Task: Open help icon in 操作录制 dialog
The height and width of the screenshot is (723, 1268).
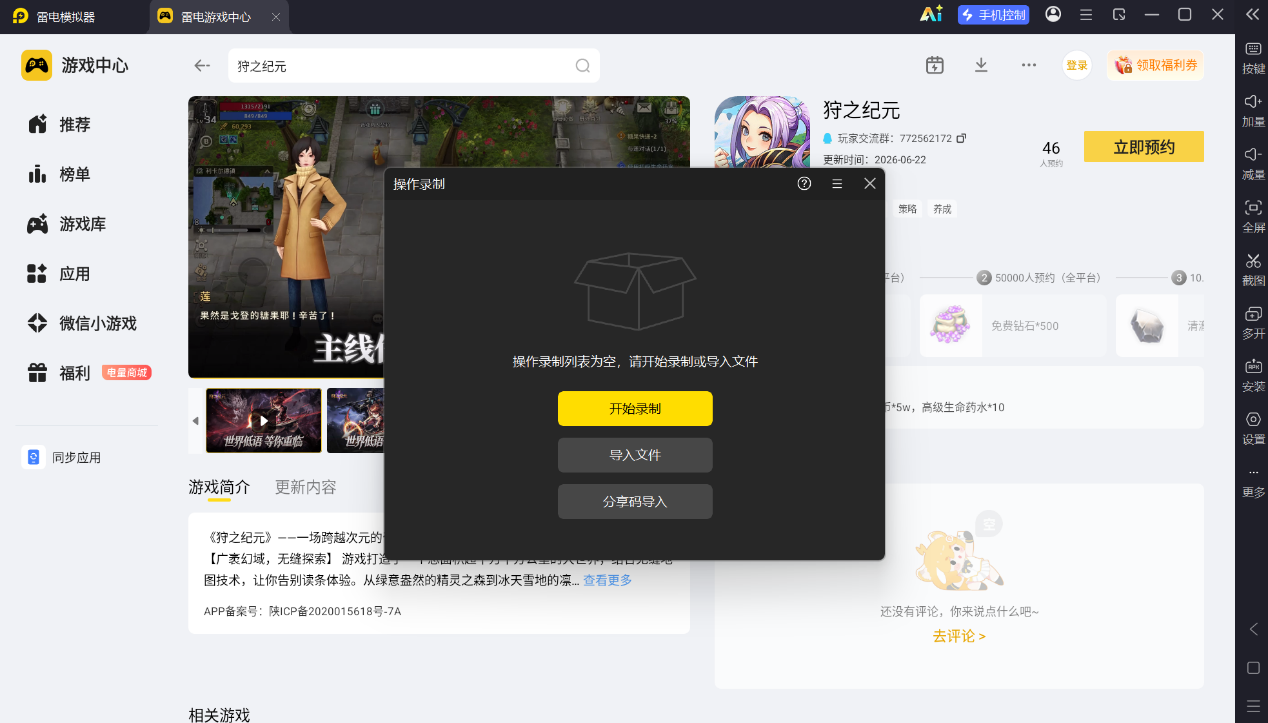Action: click(x=804, y=184)
